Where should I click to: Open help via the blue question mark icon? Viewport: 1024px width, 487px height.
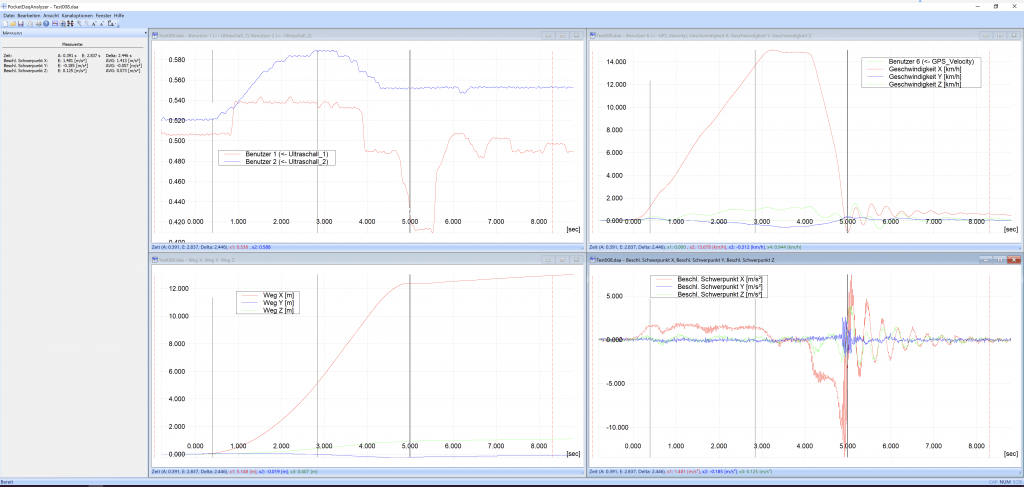(x=45, y=24)
